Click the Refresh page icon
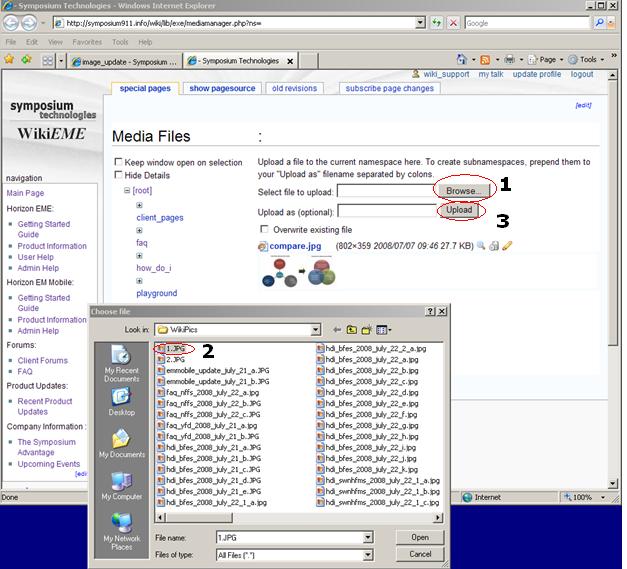627x569 pixels. [x=436, y=23]
